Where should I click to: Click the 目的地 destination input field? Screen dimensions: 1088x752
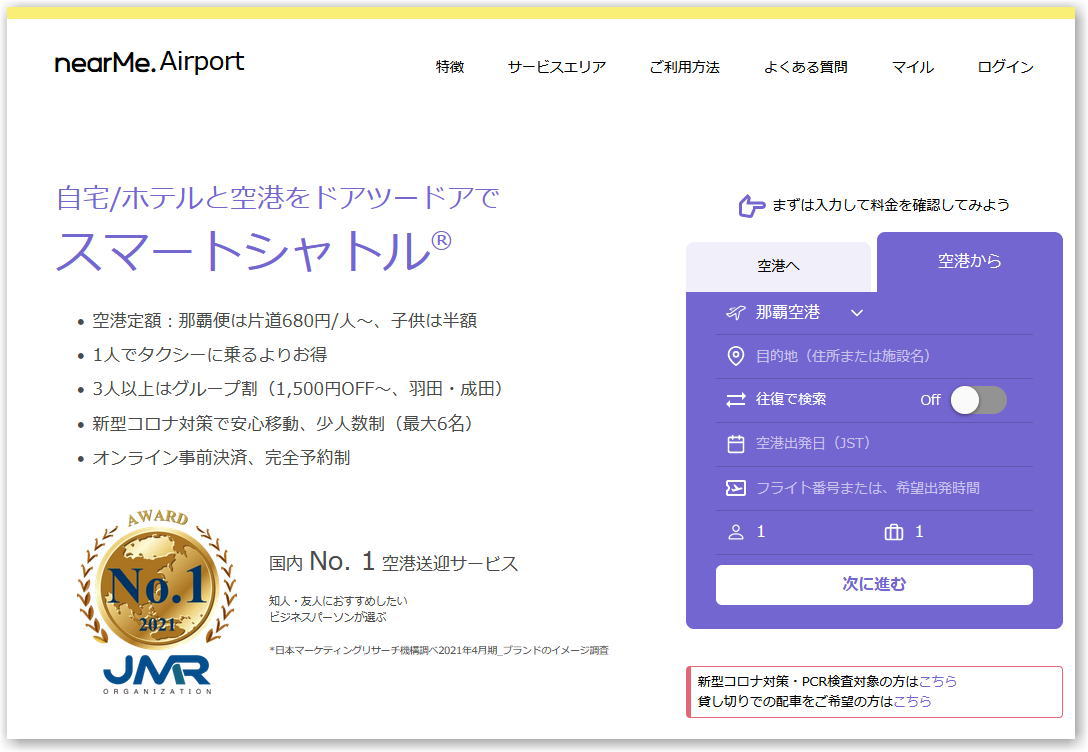coord(874,356)
